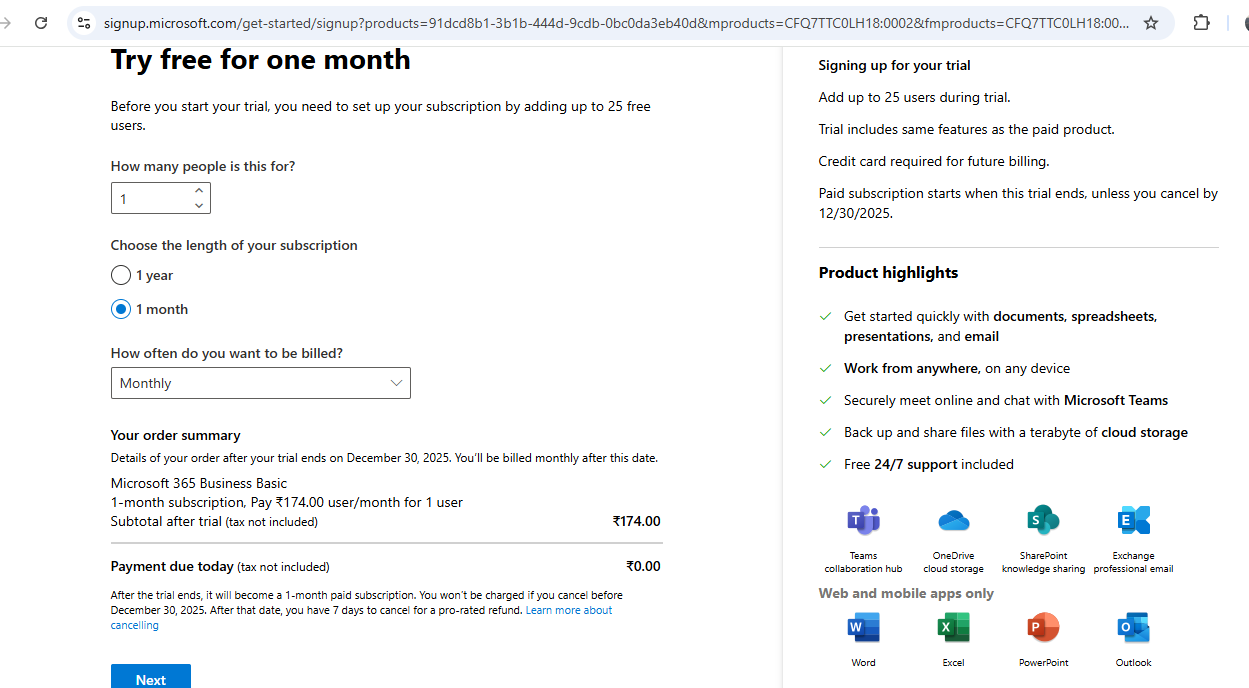Reload the page using the refresh button

(41, 23)
